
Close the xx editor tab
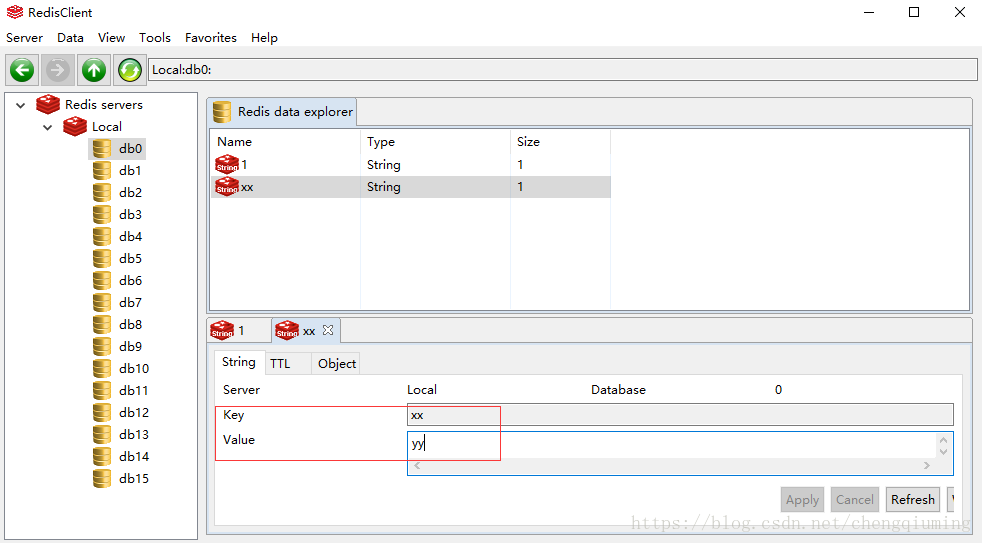[328, 330]
